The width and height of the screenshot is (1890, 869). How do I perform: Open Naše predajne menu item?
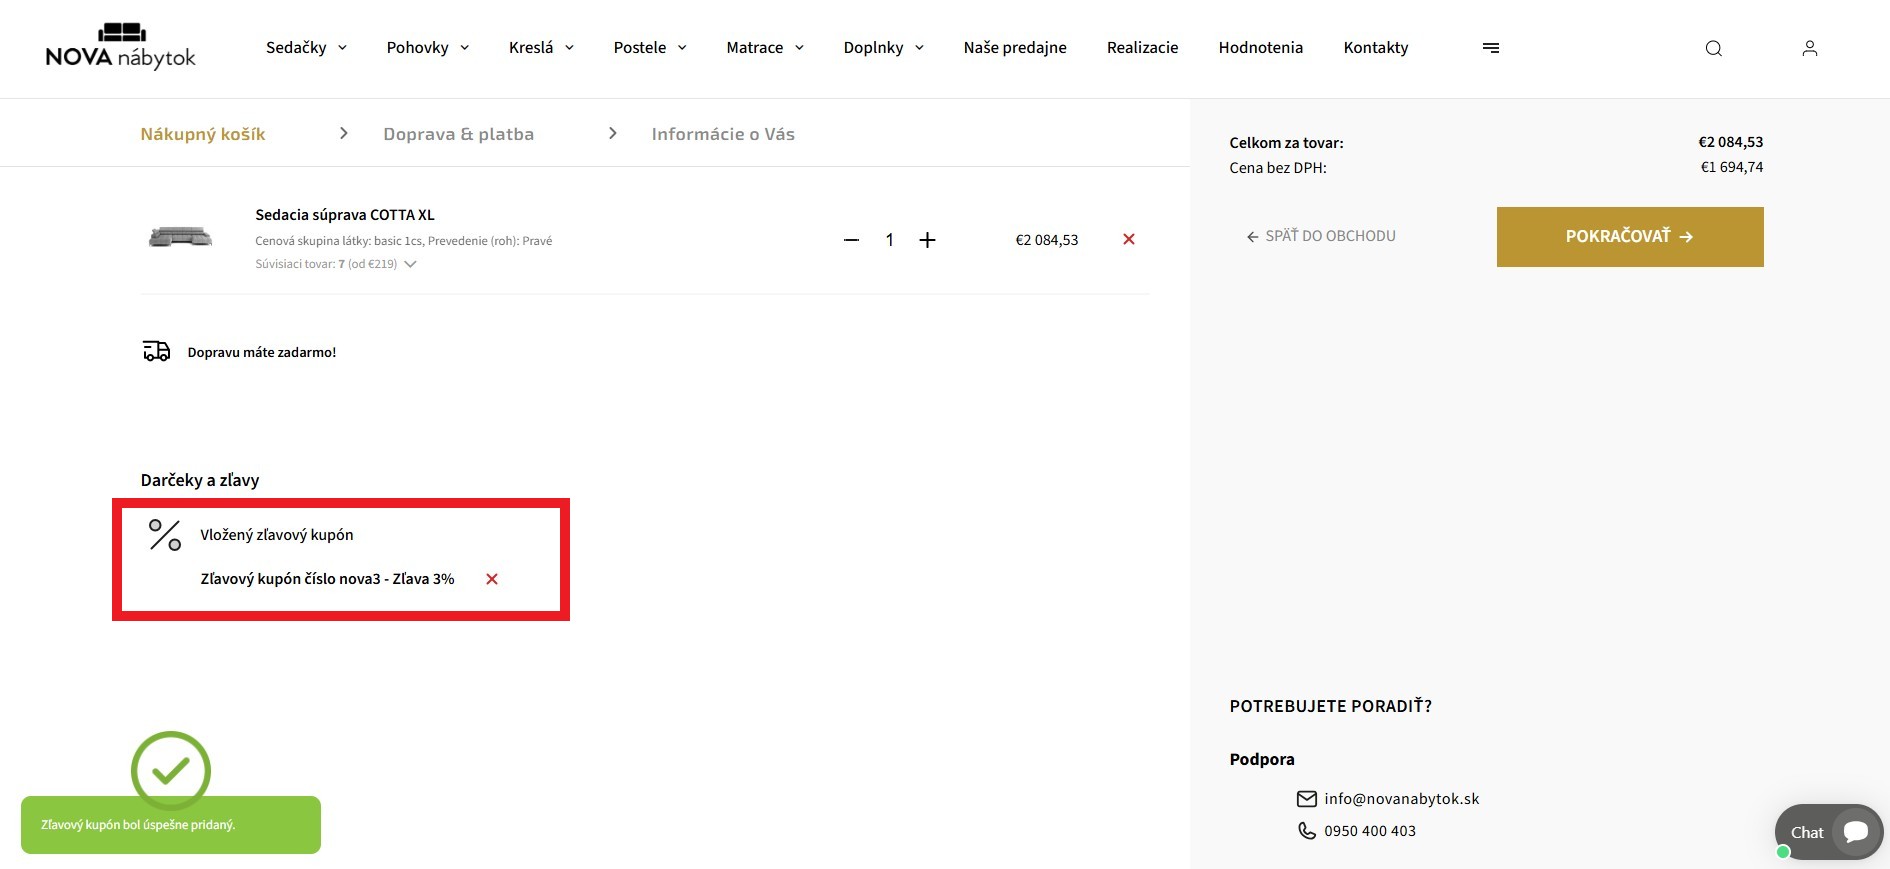pyautogui.click(x=1015, y=48)
